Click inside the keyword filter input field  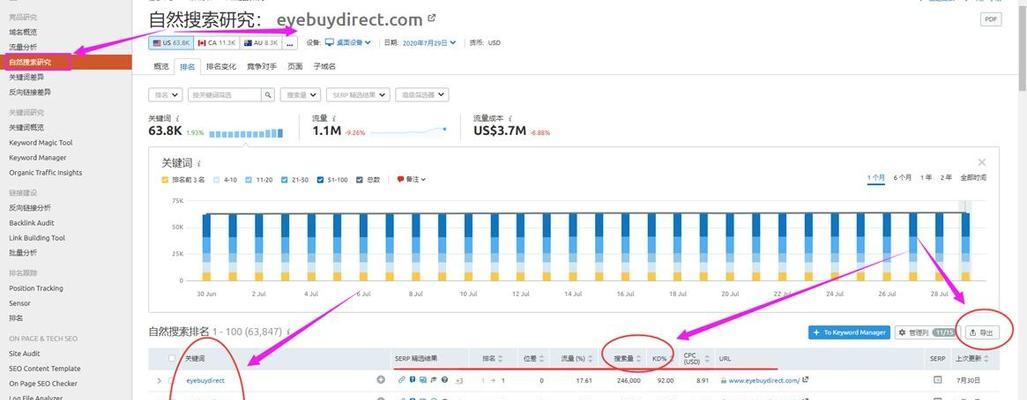tap(225, 95)
